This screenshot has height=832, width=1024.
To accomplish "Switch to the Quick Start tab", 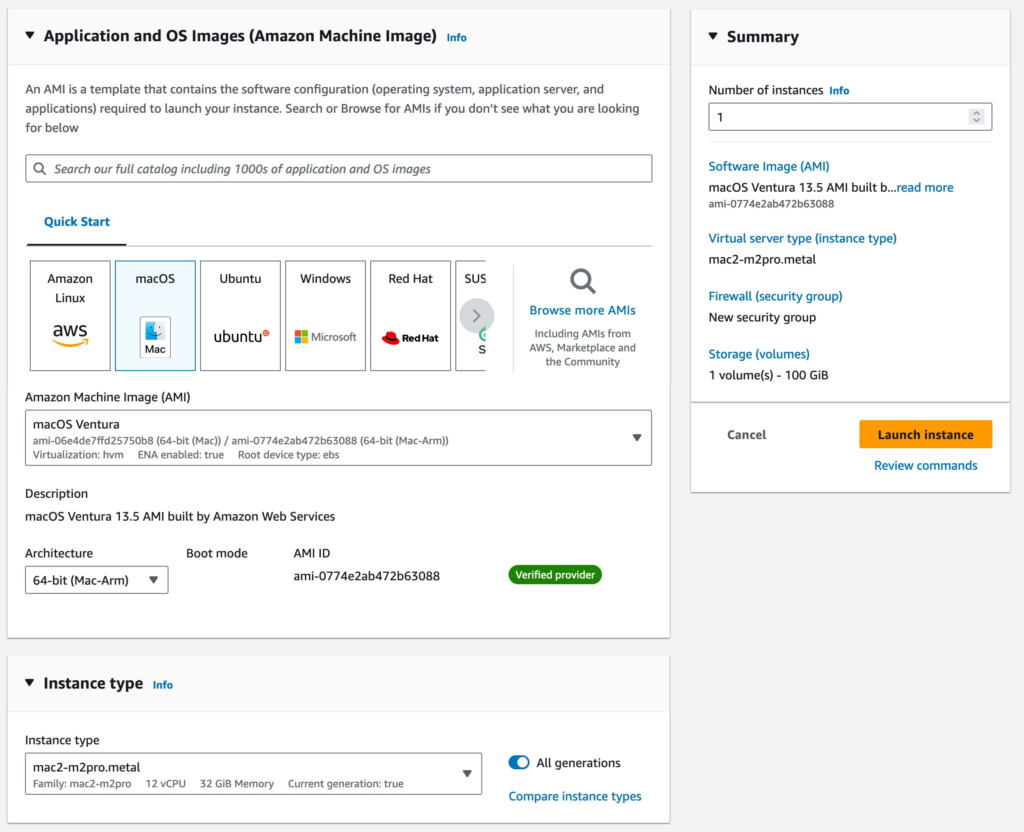I will point(77,222).
